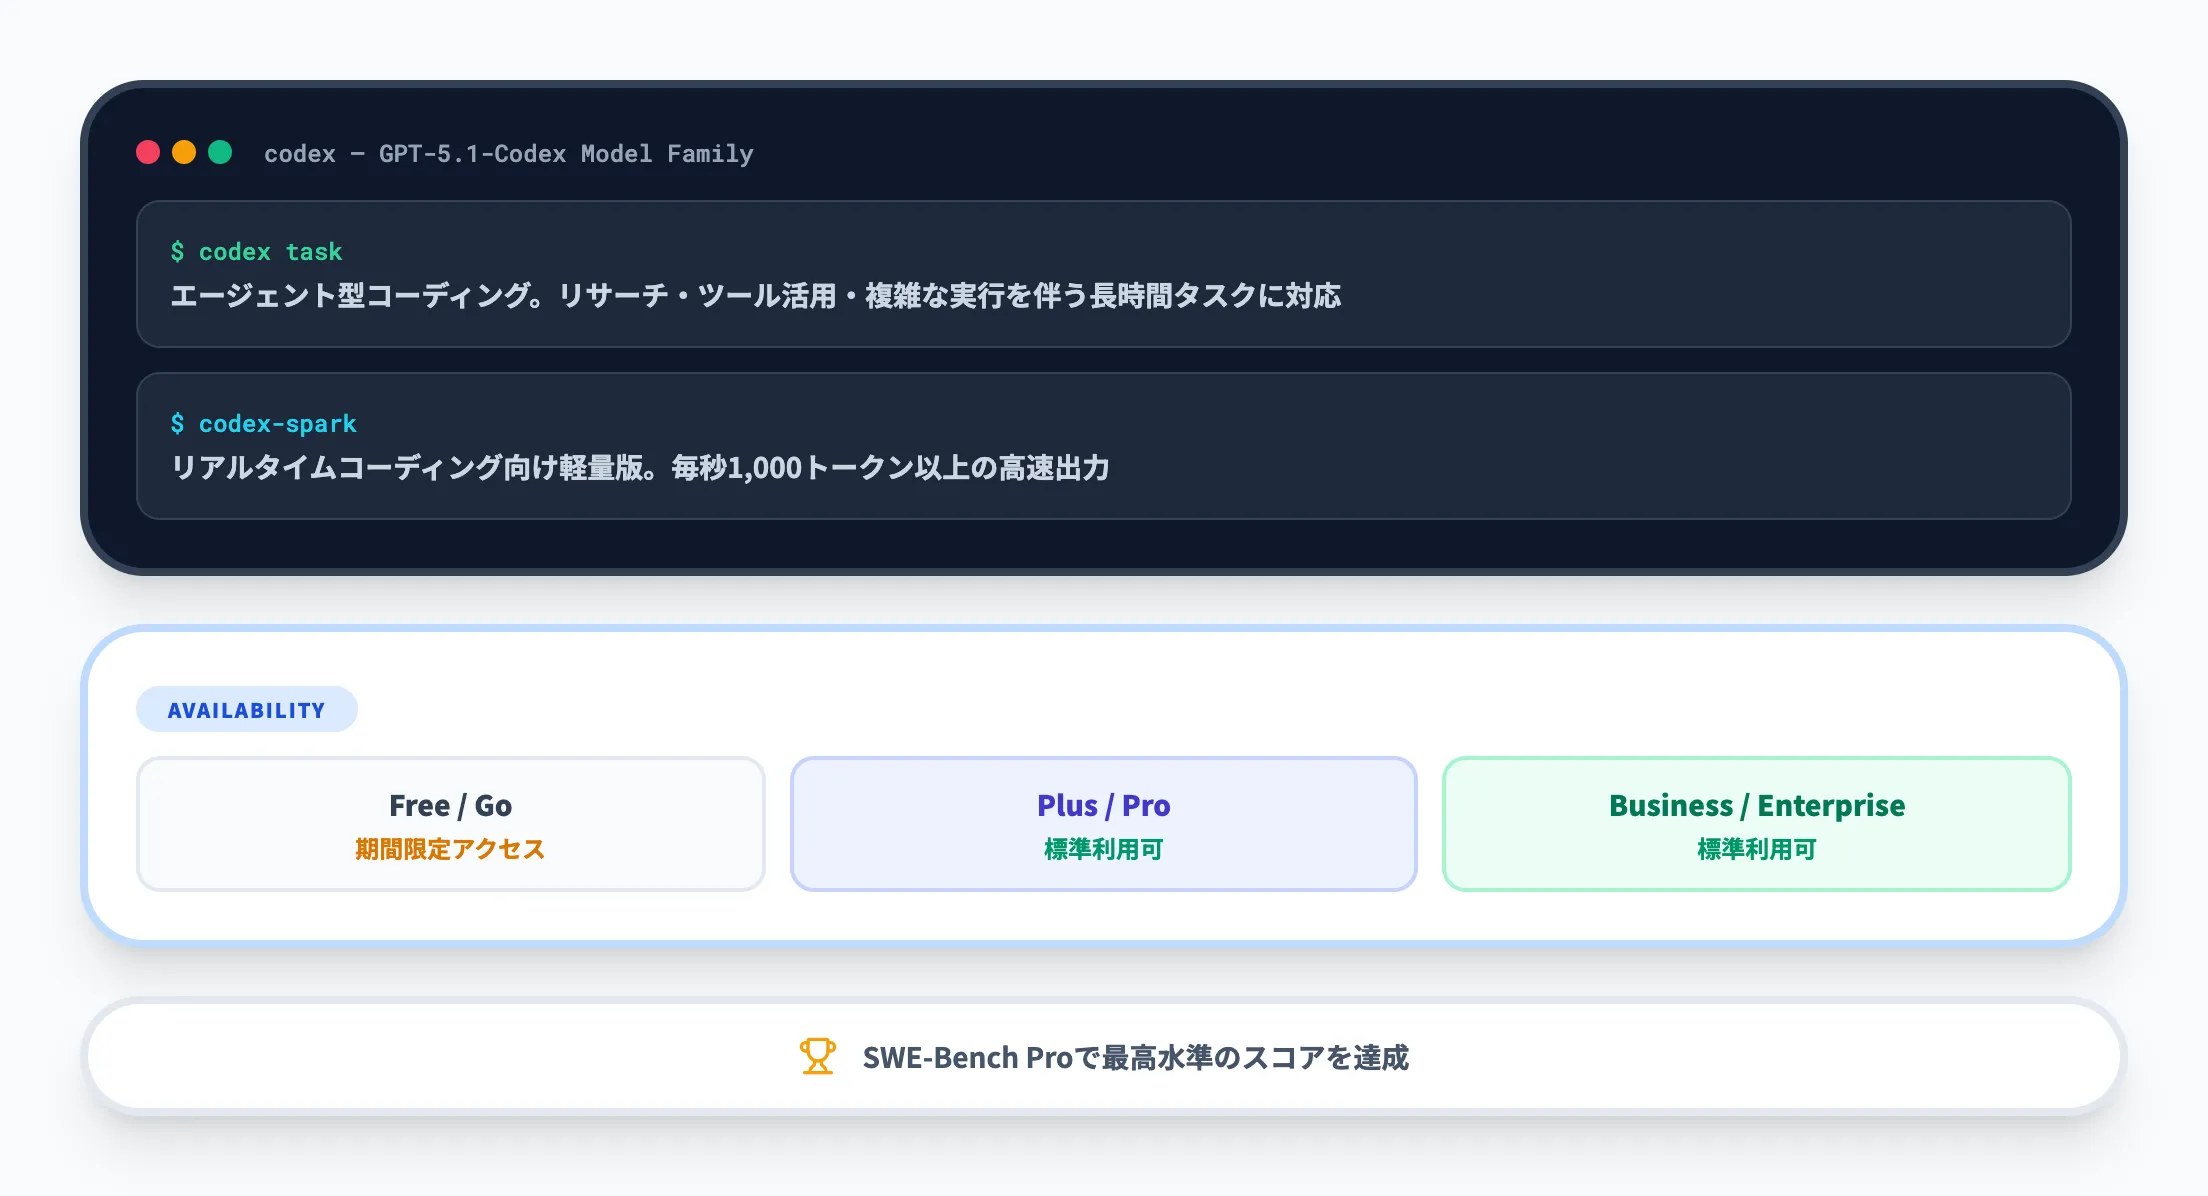Click the red traffic light dot
The height and width of the screenshot is (1196, 2208).
point(150,152)
